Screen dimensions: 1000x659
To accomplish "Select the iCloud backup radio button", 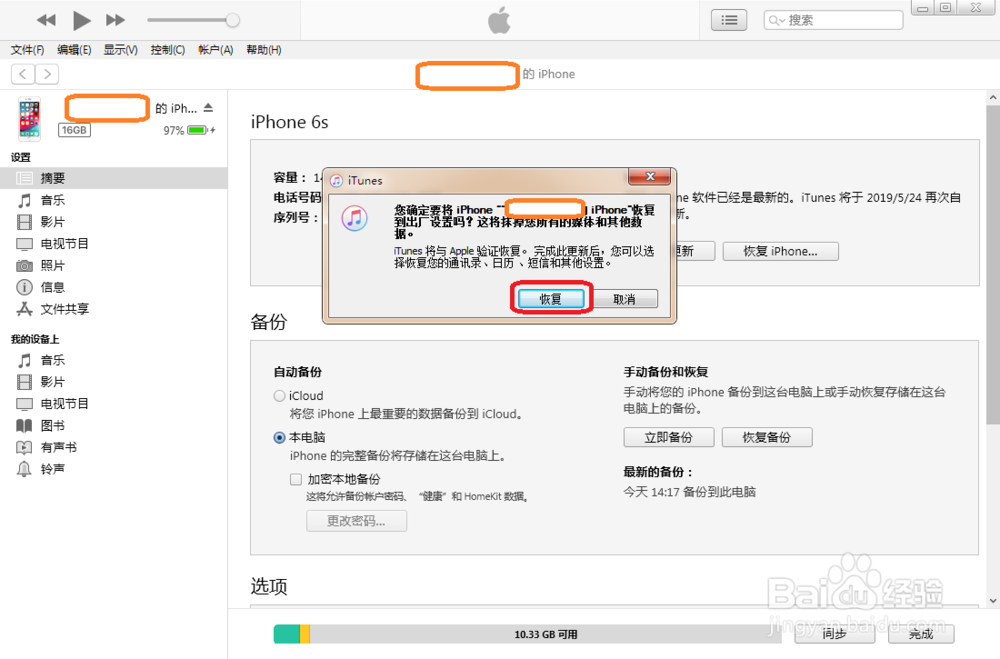I will (279, 396).
